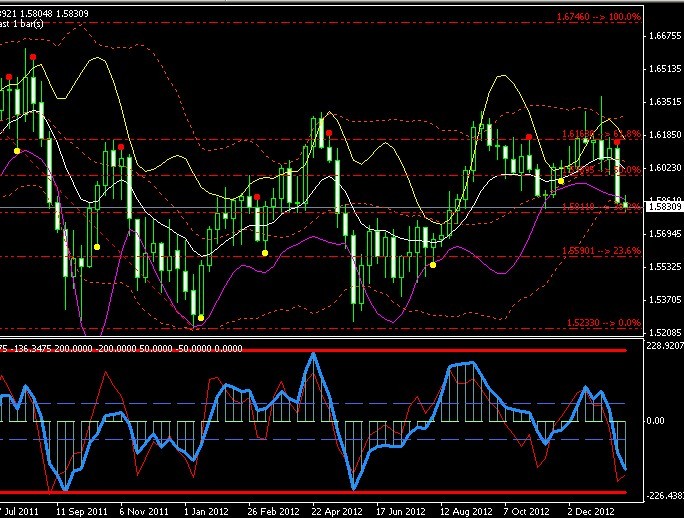Select the red signal dot above December 2012 candles
Viewport: 684px width, 518px height.
pos(617,142)
